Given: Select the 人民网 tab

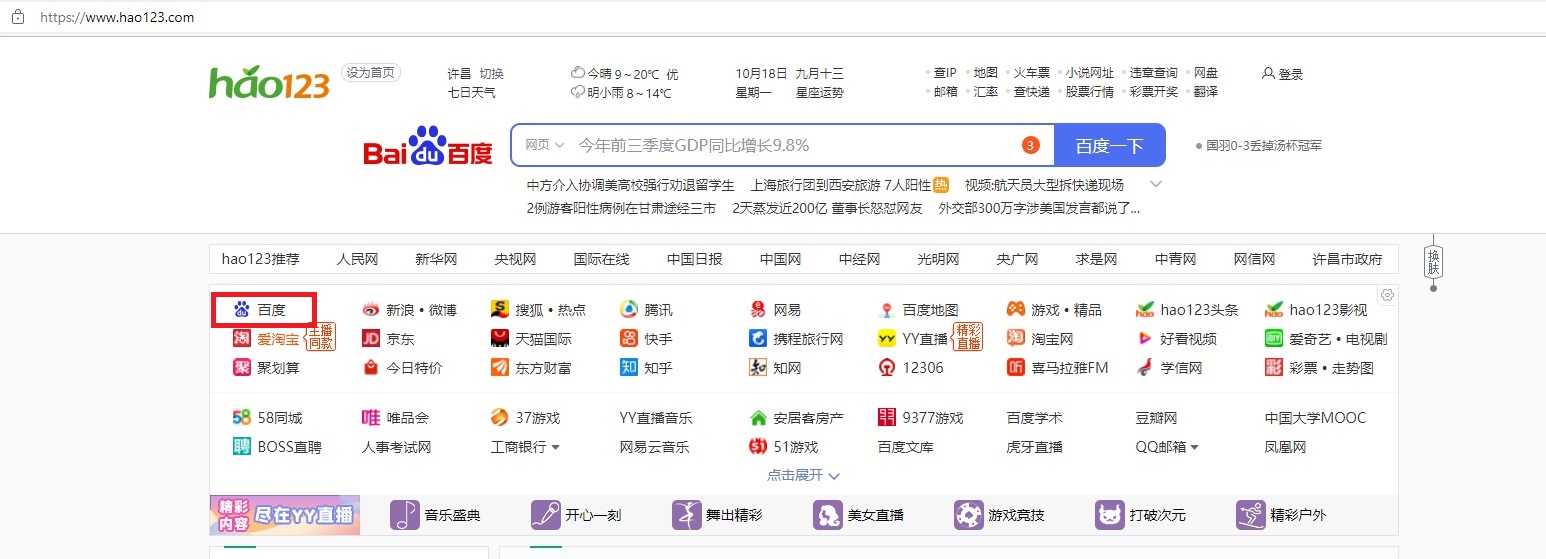Looking at the screenshot, I should click(x=357, y=259).
